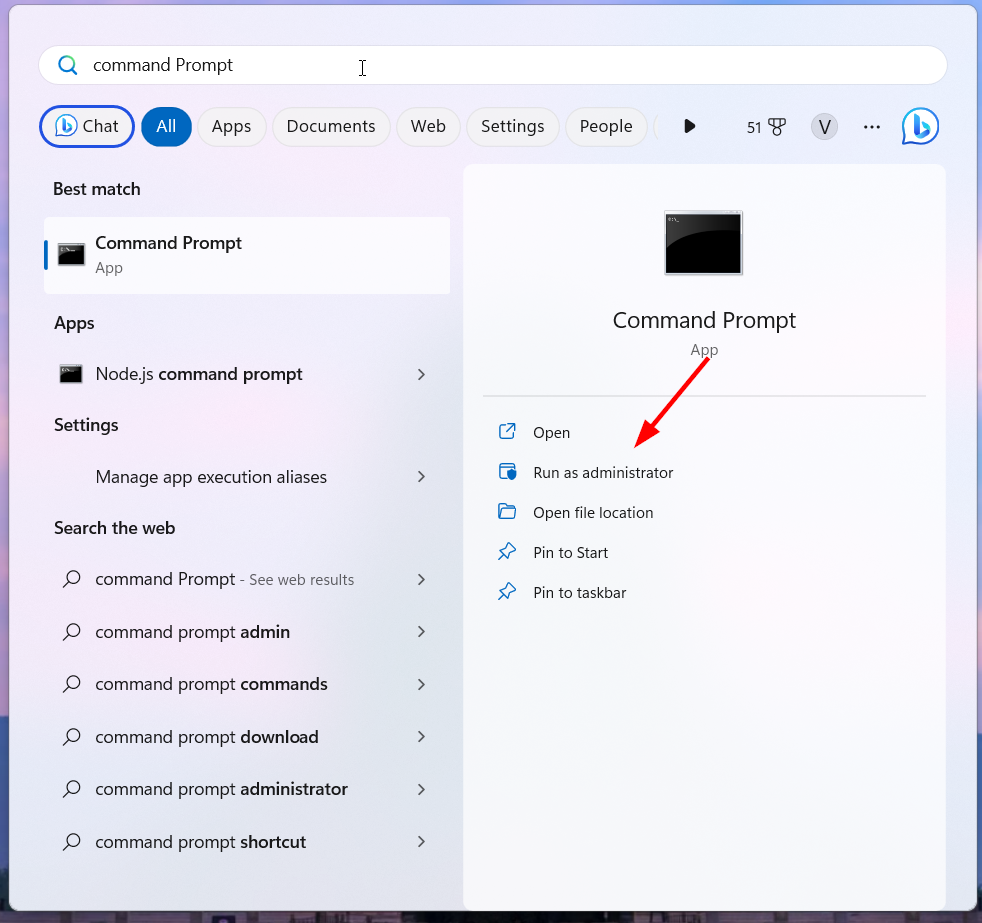Choose Run as administrator
982x923 pixels.
pos(603,473)
